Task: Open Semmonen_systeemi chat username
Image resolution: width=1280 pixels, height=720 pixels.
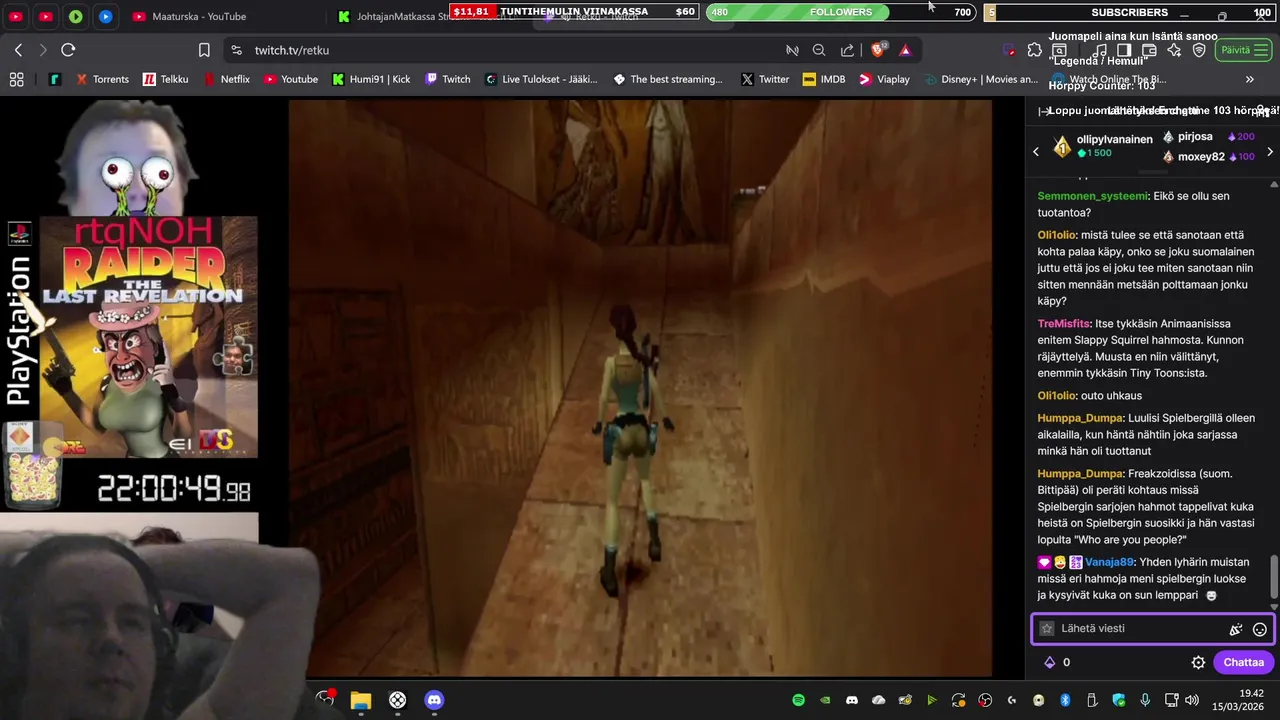Action: click(x=1092, y=196)
